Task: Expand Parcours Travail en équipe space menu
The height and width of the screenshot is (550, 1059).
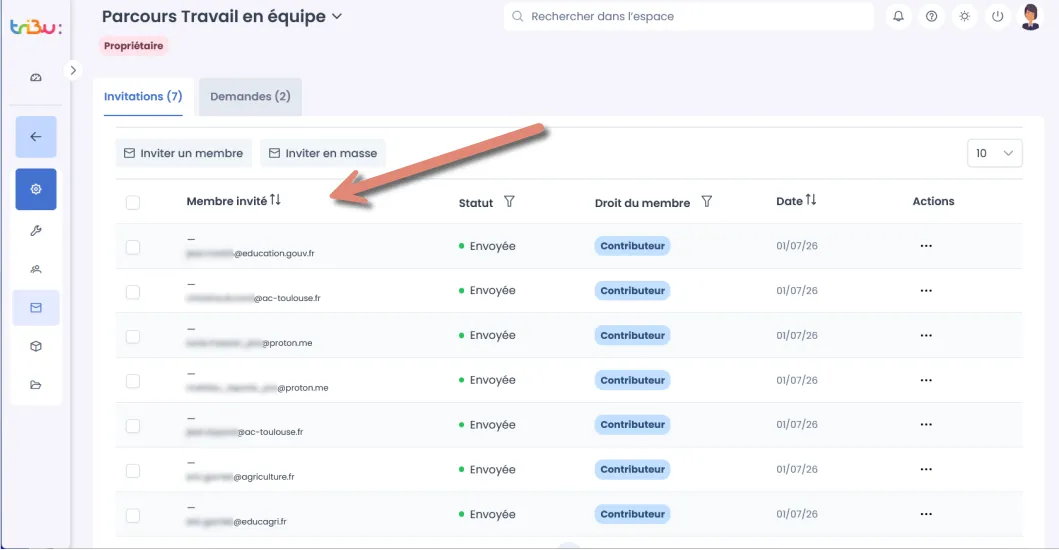Action: (x=337, y=16)
